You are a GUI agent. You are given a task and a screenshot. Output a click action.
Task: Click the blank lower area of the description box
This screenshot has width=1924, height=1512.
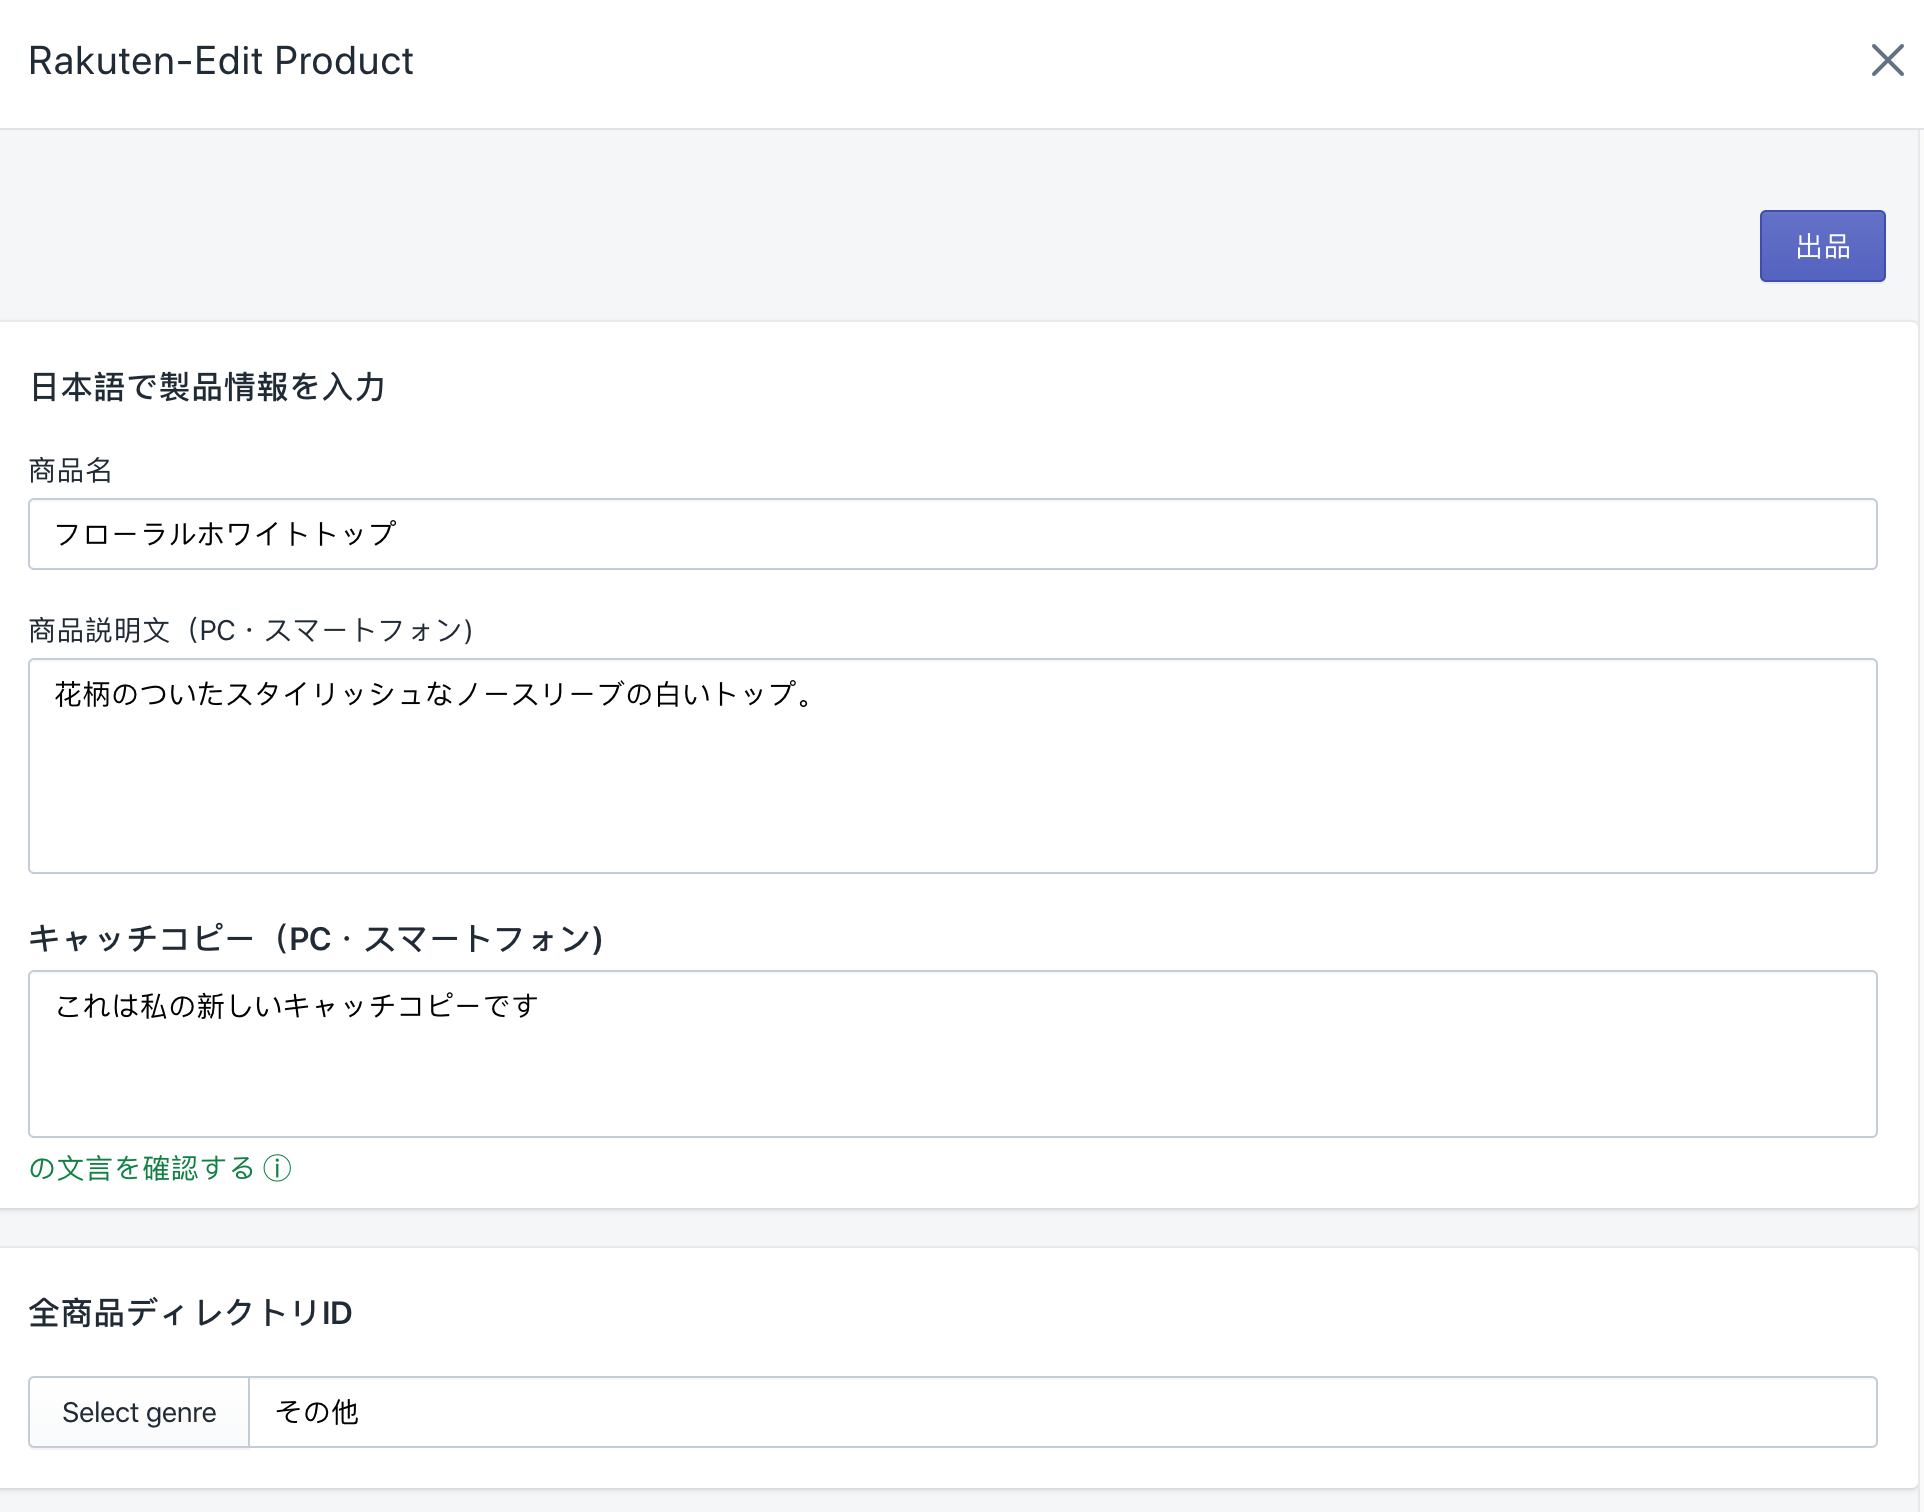pyautogui.click(x=950, y=815)
